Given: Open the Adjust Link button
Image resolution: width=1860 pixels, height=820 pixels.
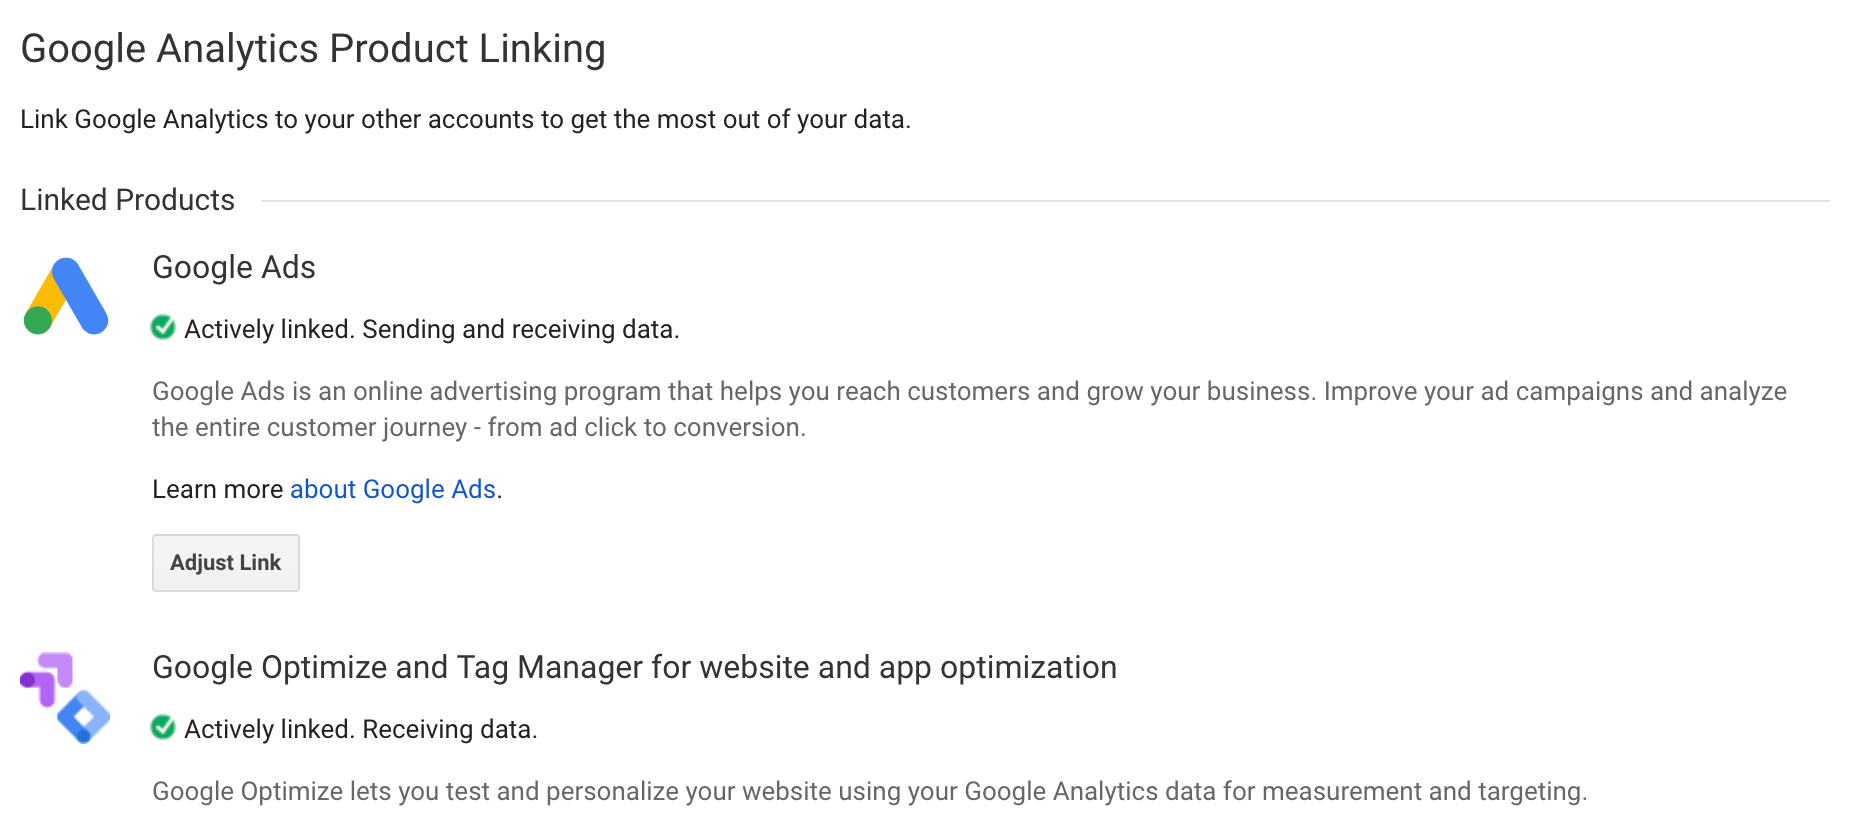Looking at the screenshot, I should click(x=226, y=563).
